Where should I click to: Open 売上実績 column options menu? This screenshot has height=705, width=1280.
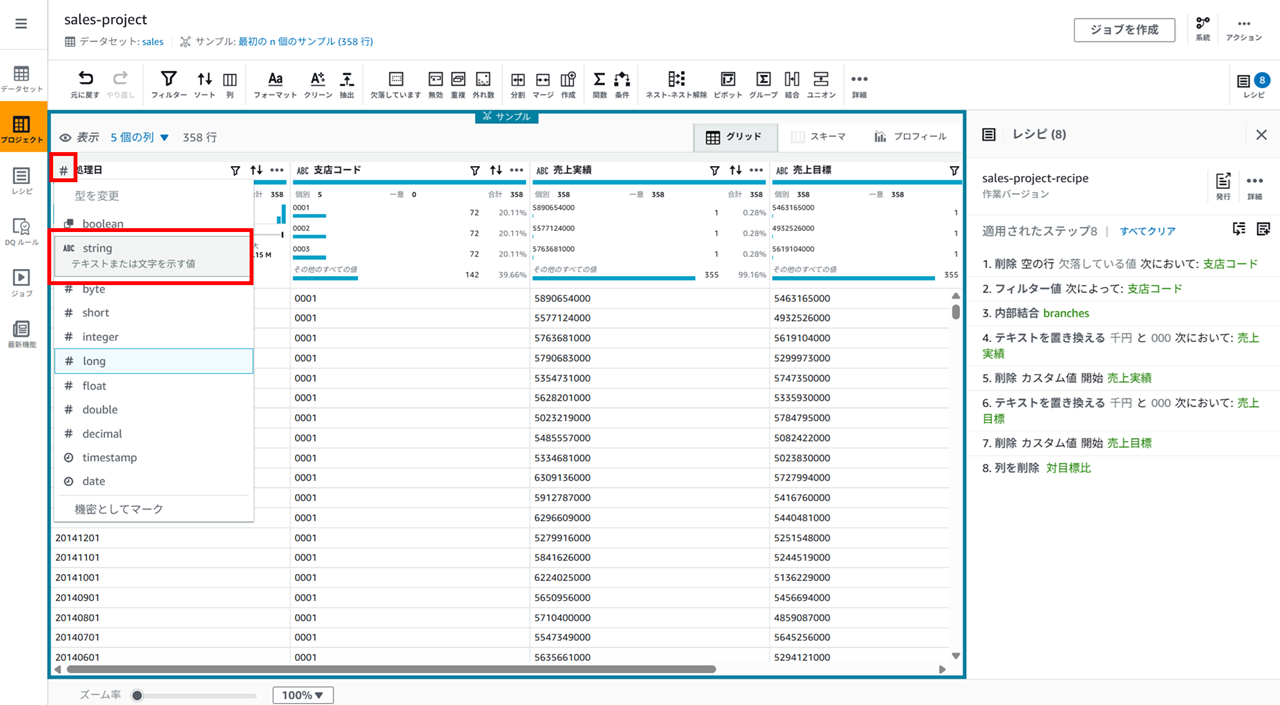click(x=757, y=171)
